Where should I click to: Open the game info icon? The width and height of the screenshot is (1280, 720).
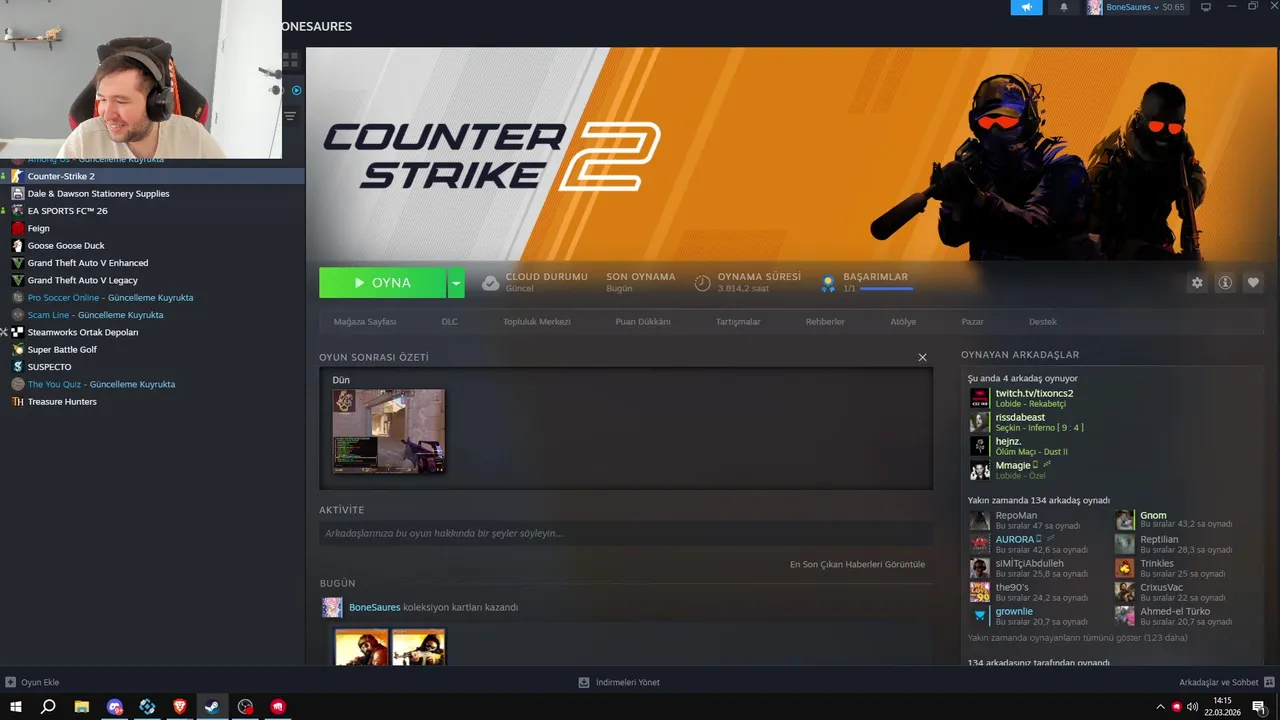pyautogui.click(x=1225, y=283)
